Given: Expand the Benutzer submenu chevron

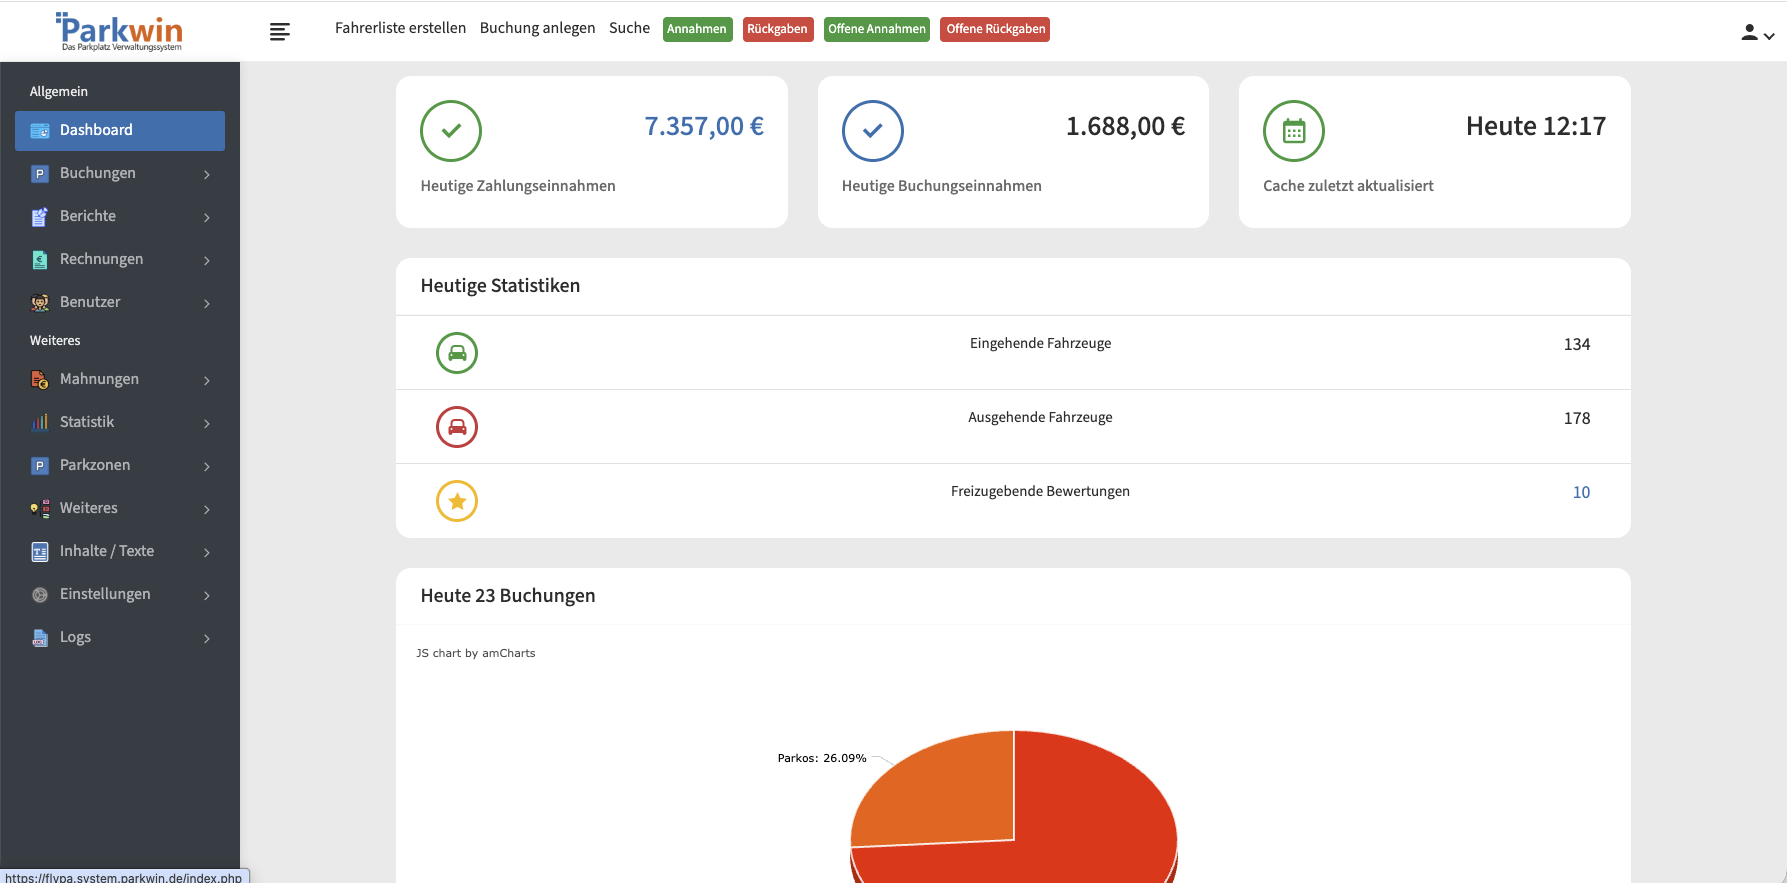Looking at the screenshot, I should (207, 304).
